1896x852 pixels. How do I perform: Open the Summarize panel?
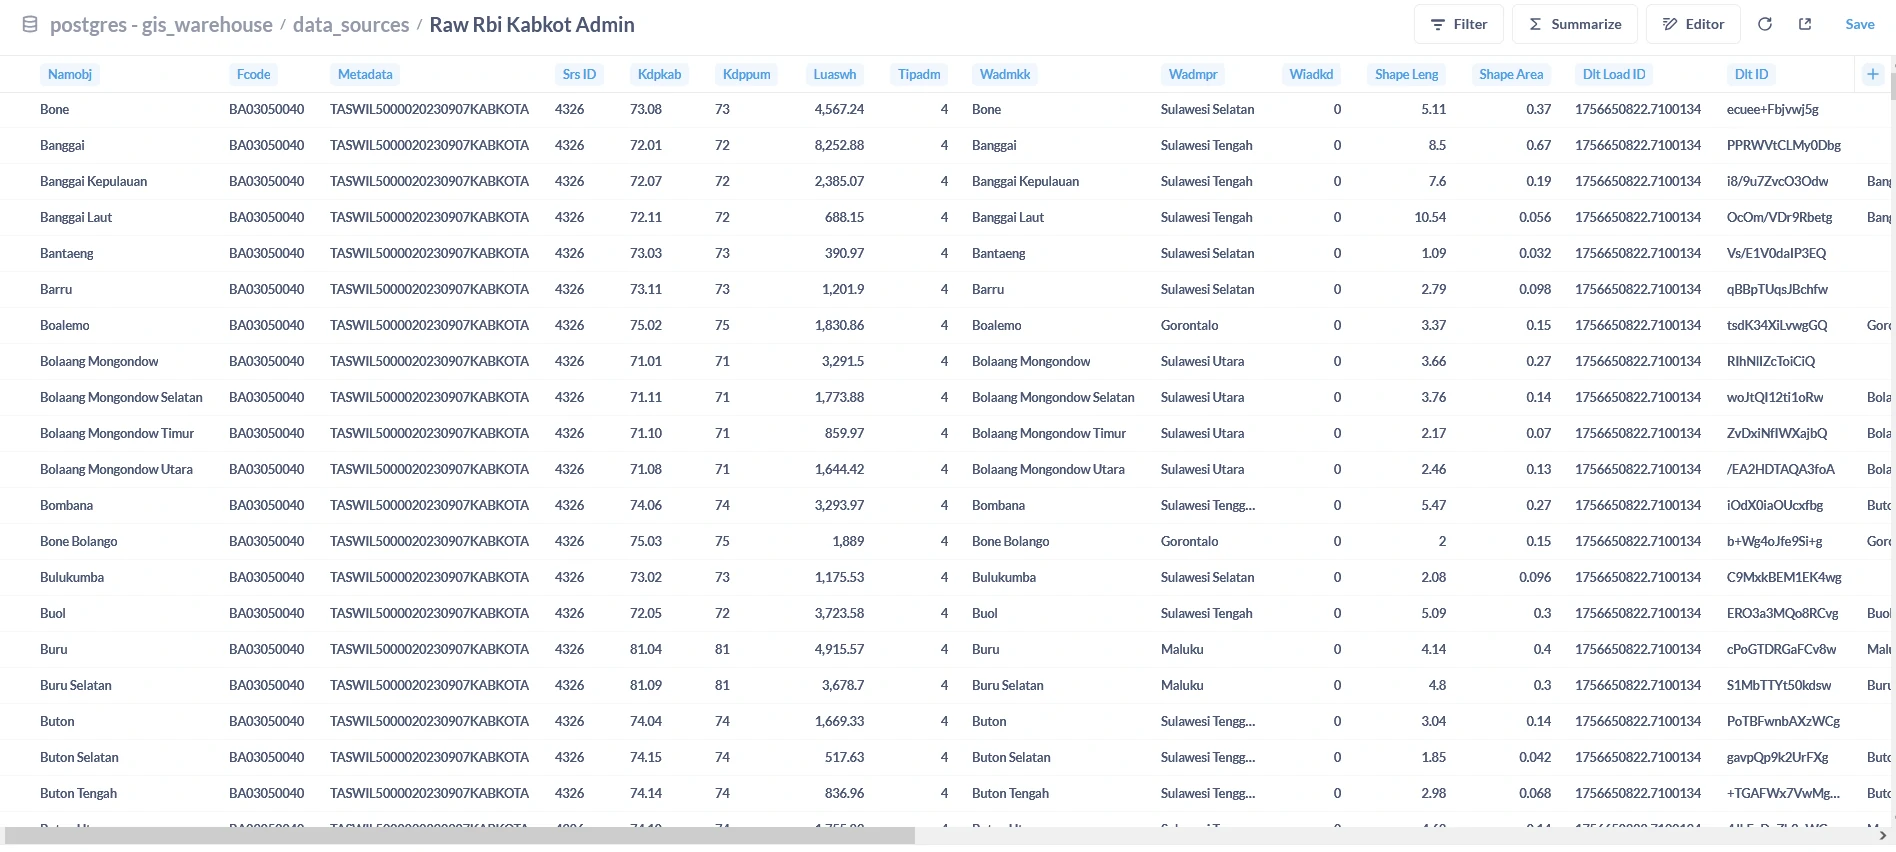tap(1574, 24)
